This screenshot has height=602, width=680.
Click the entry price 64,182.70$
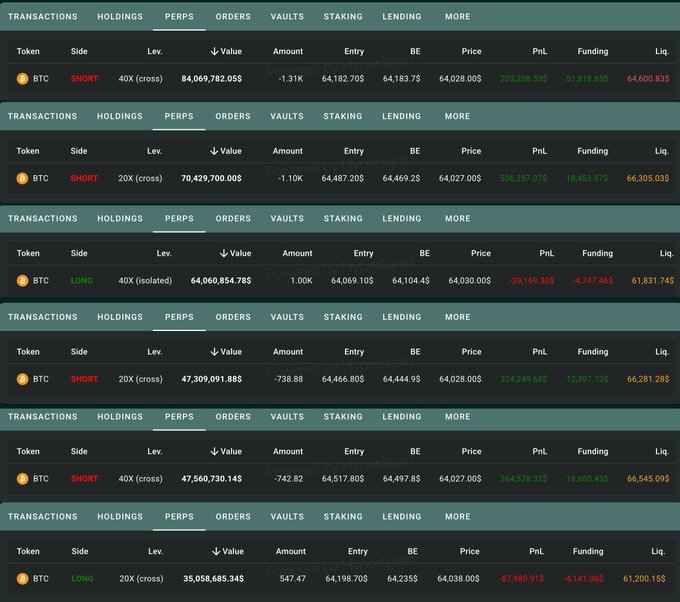click(343, 79)
